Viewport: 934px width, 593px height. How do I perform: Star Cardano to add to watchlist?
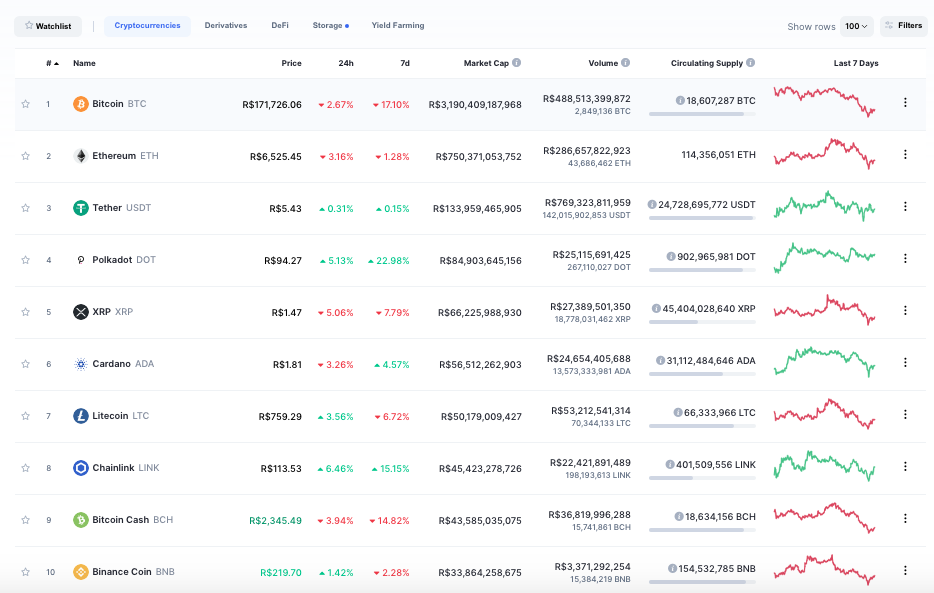click(x=26, y=364)
